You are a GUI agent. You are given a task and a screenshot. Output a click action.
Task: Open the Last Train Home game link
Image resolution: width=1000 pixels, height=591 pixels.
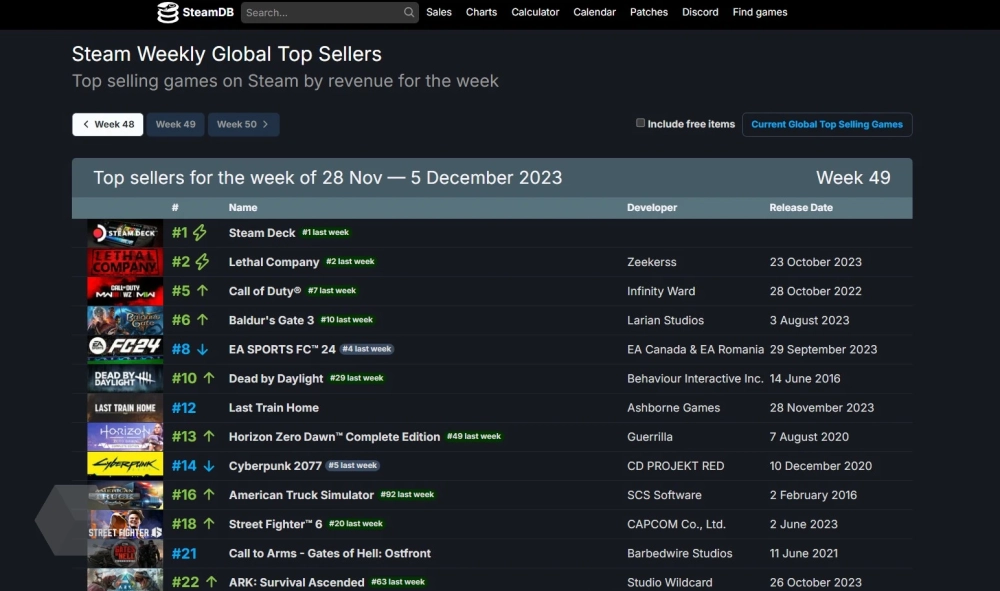(274, 408)
